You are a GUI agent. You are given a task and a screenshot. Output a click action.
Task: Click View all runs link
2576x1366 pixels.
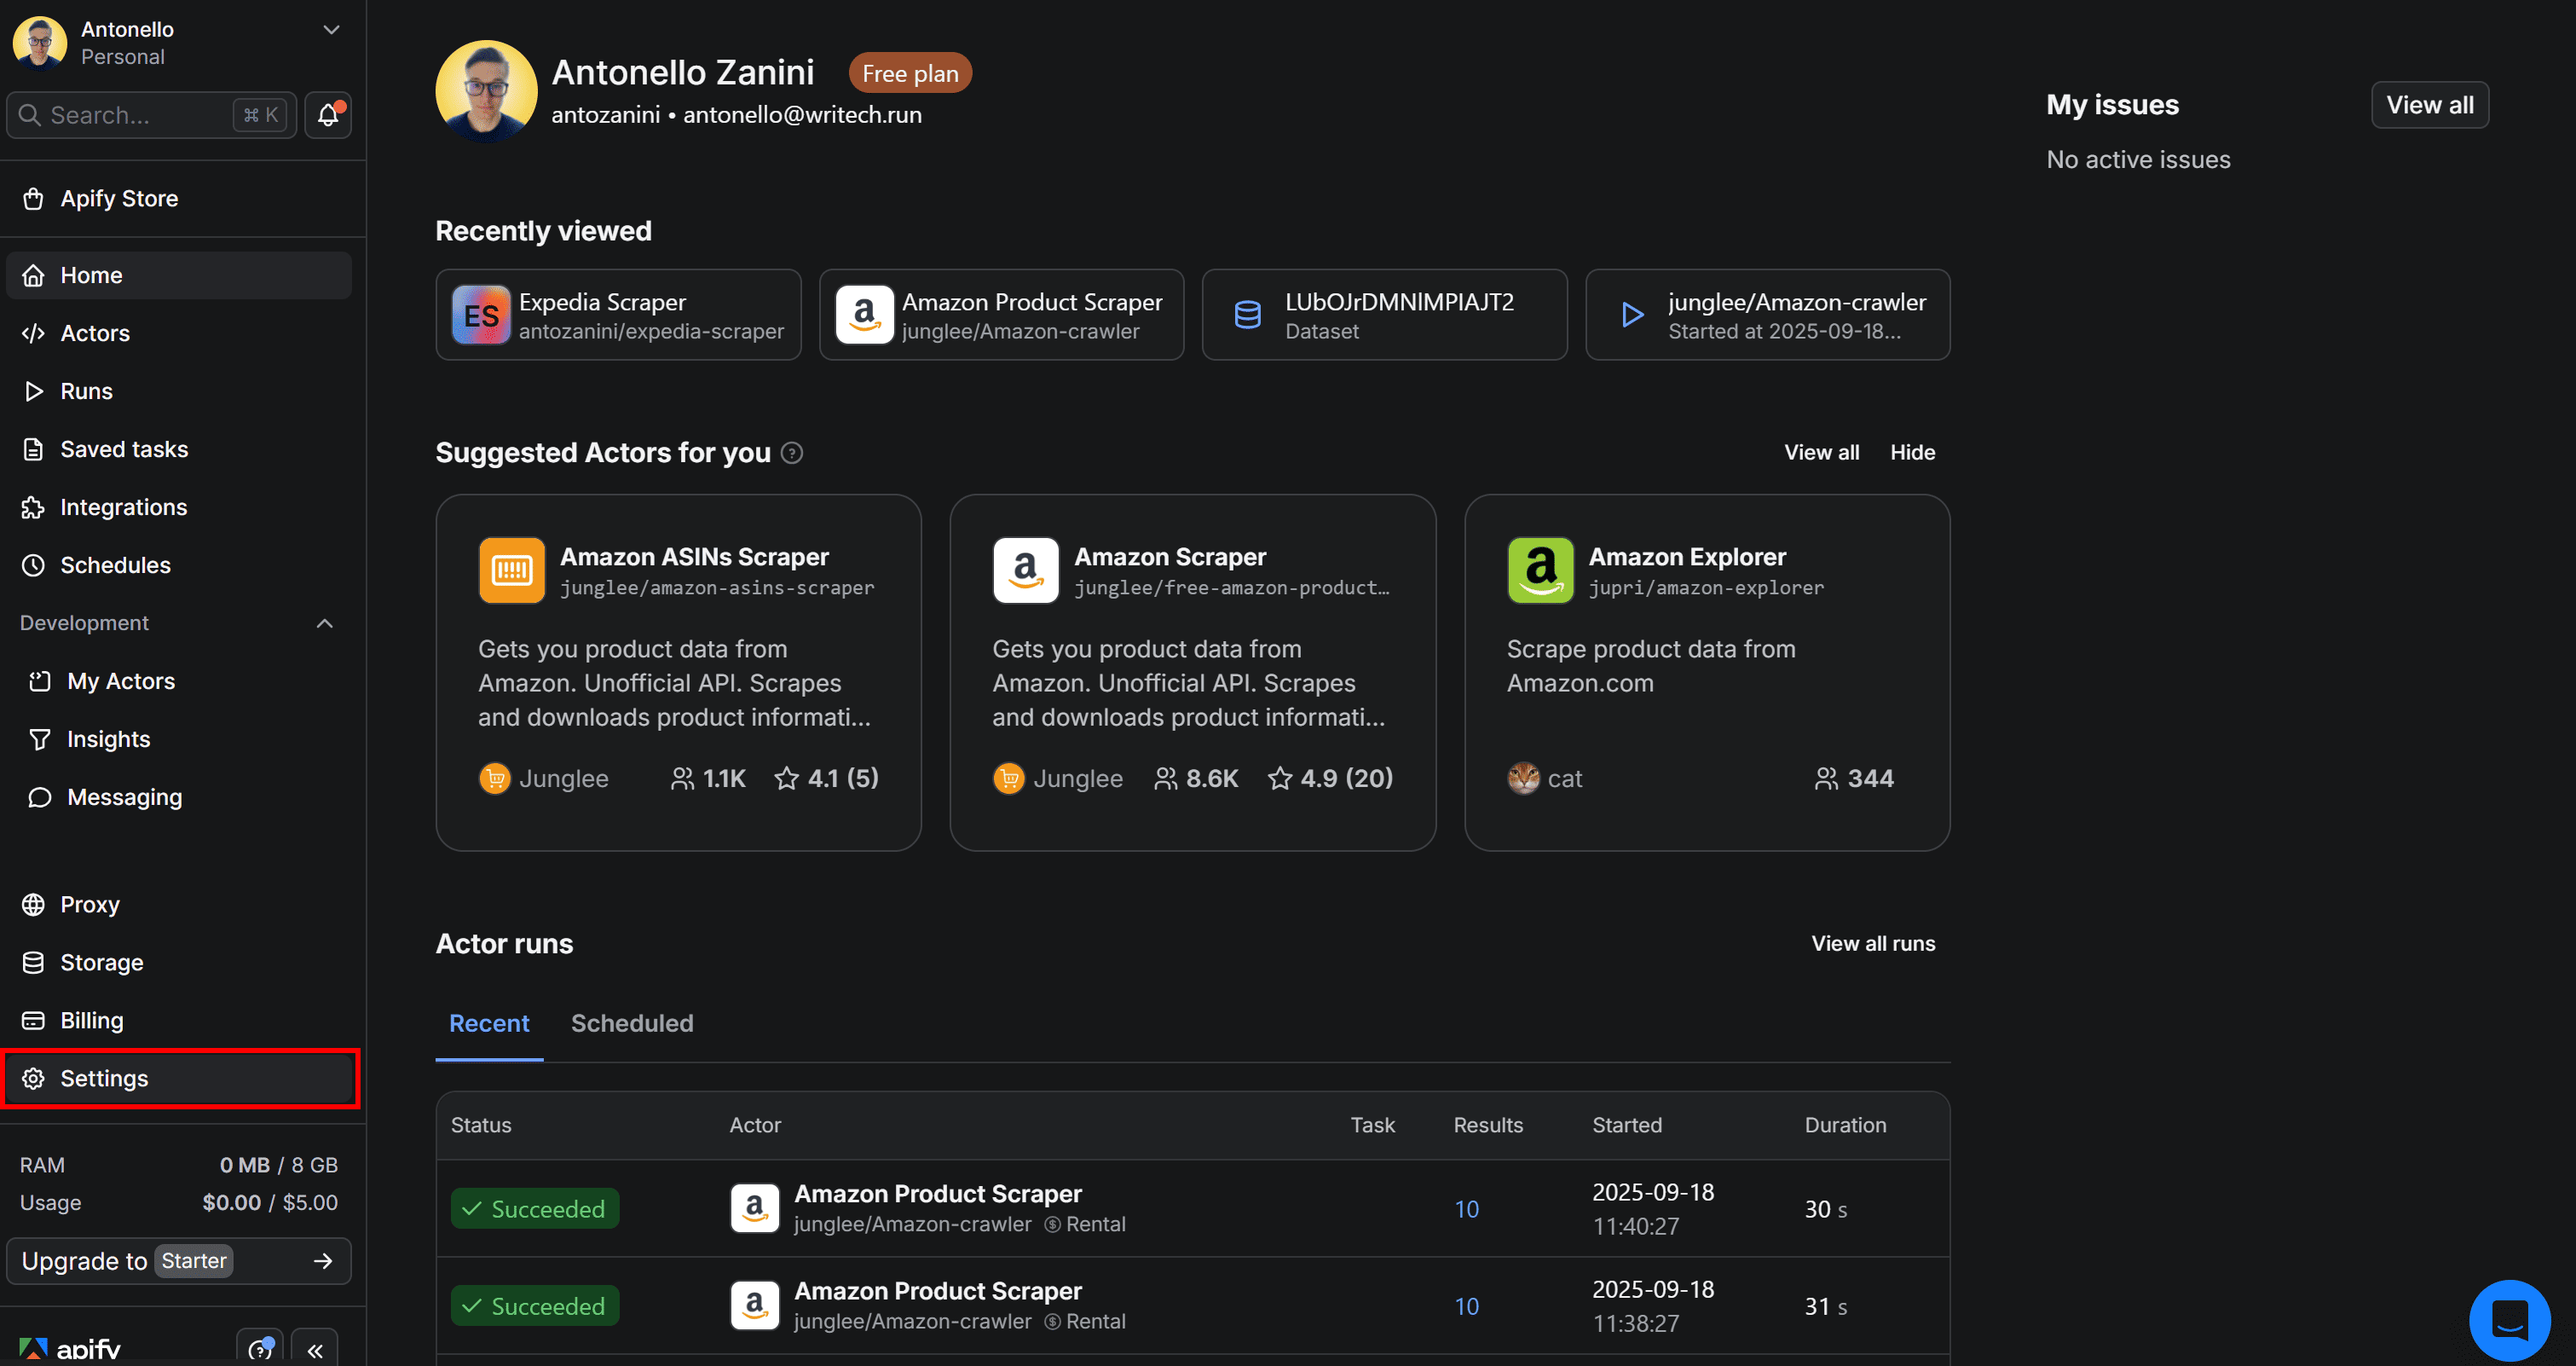(x=1872, y=943)
